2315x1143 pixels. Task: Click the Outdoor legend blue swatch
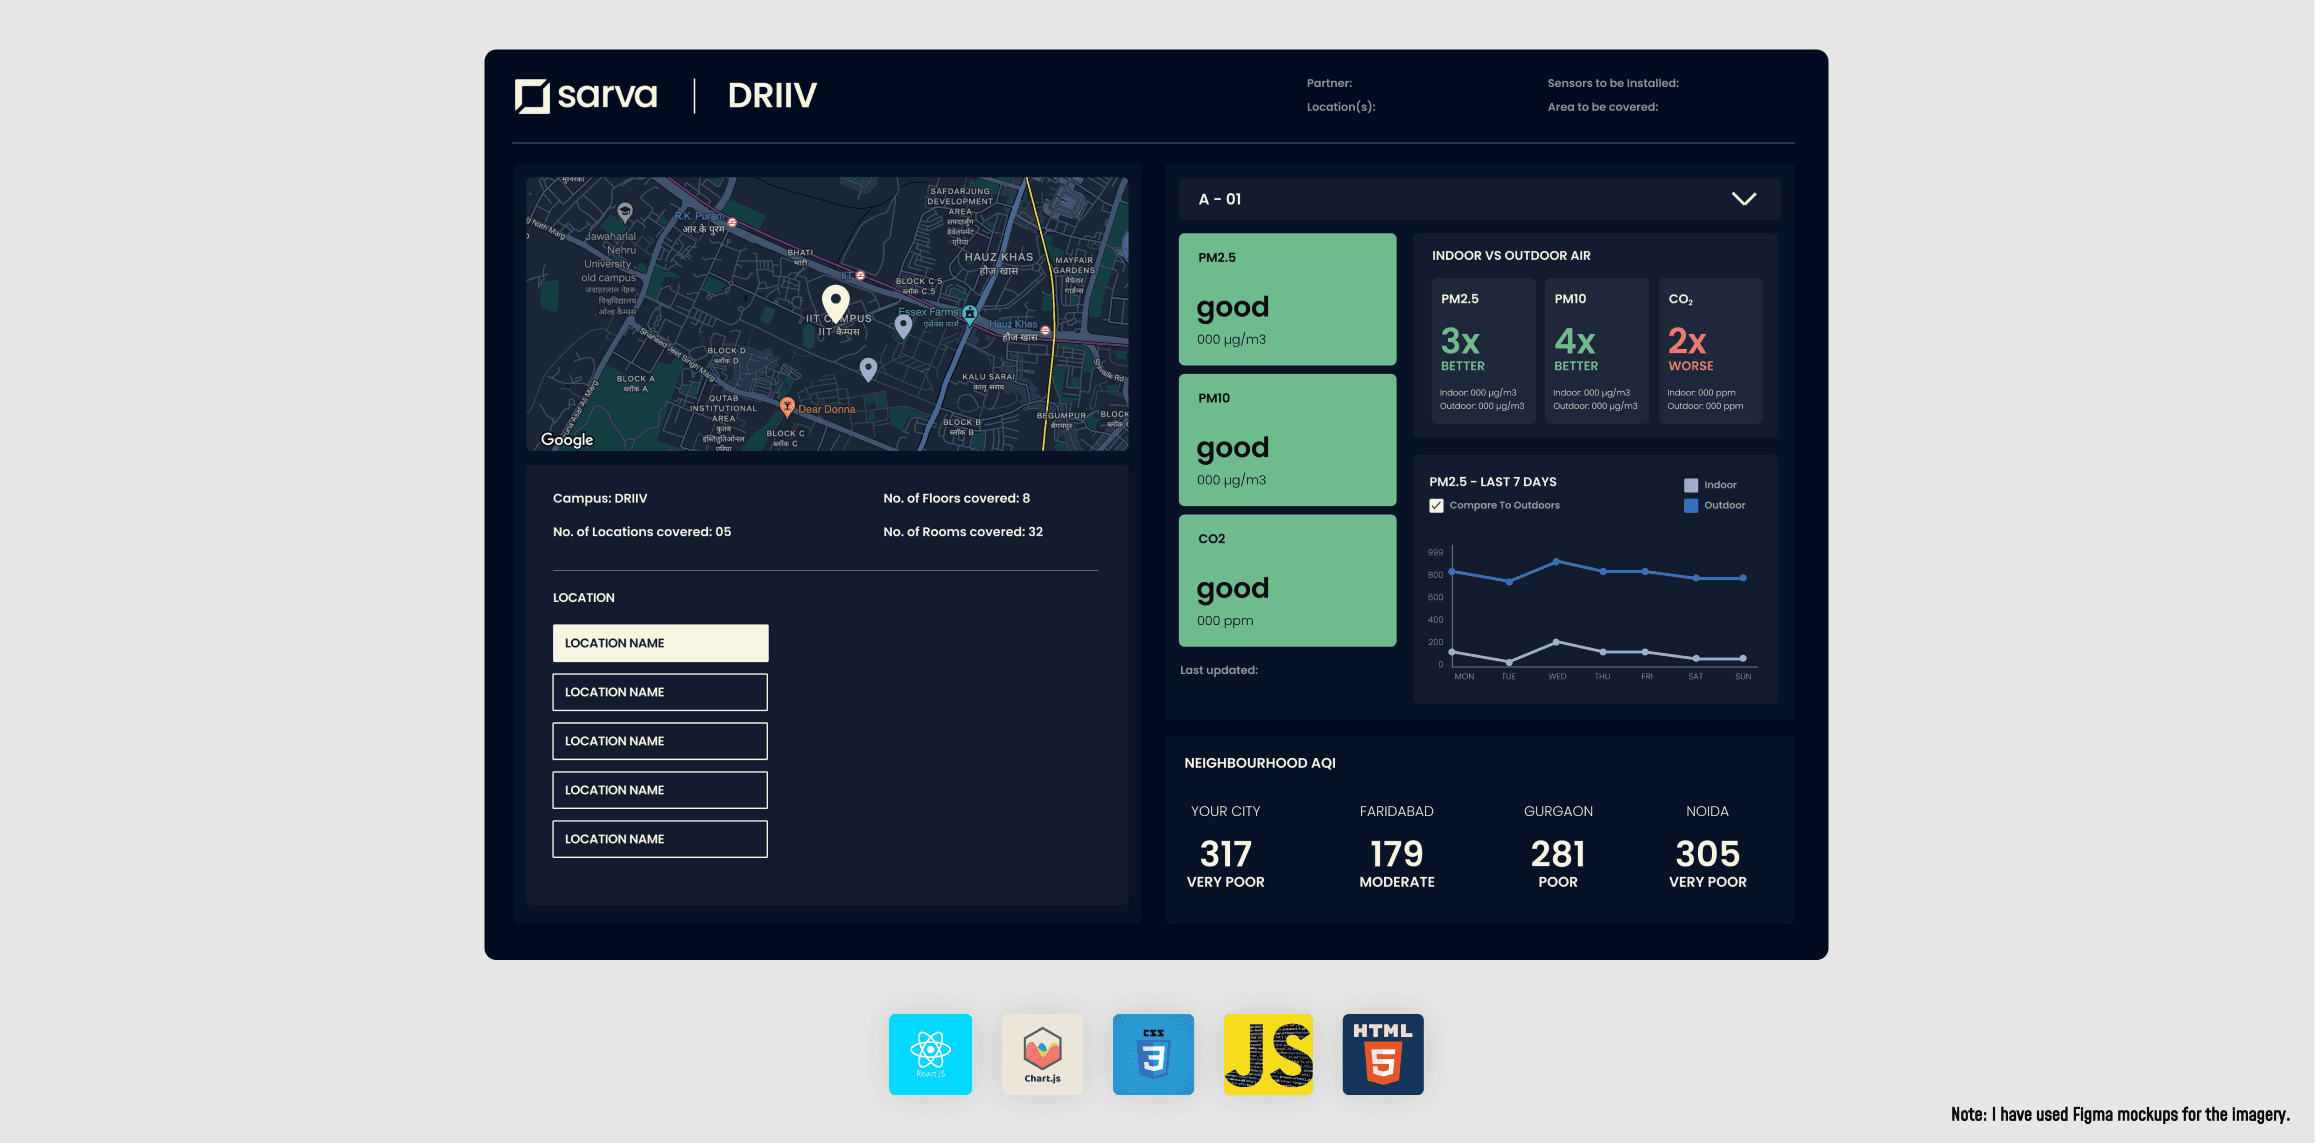click(x=1691, y=506)
